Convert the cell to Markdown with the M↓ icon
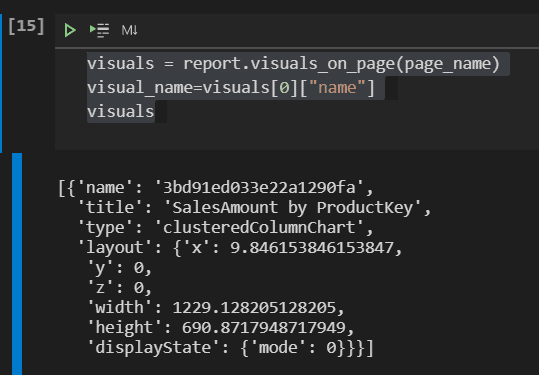 pos(130,30)
